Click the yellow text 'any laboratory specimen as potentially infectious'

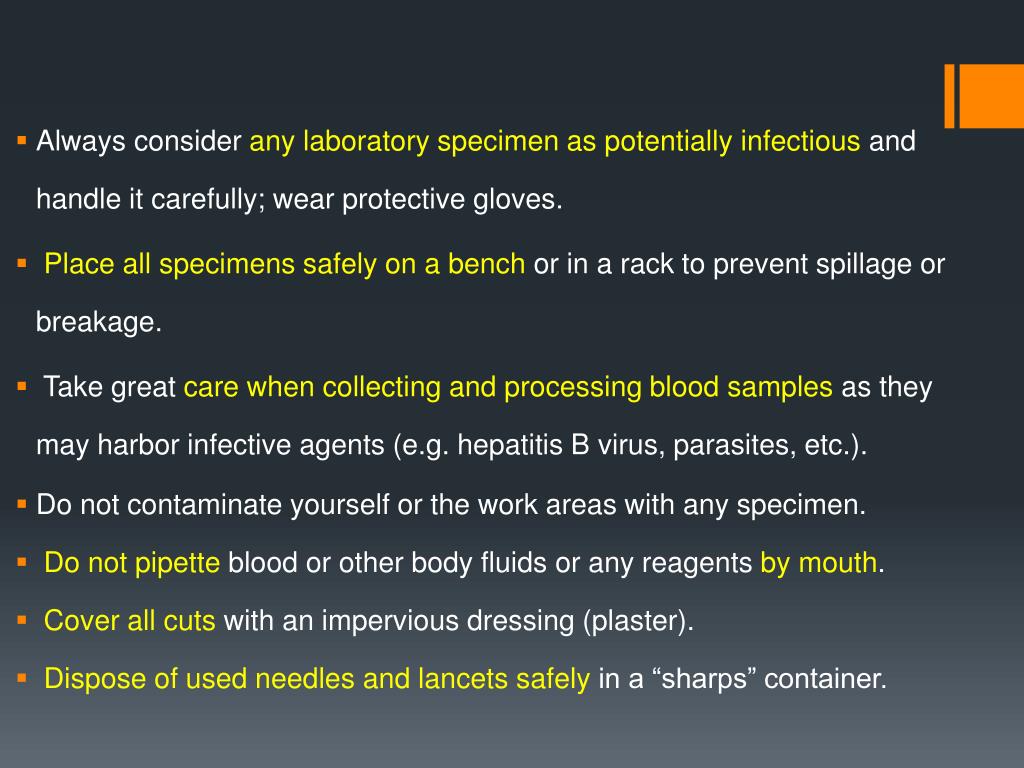tap(554, 142)
